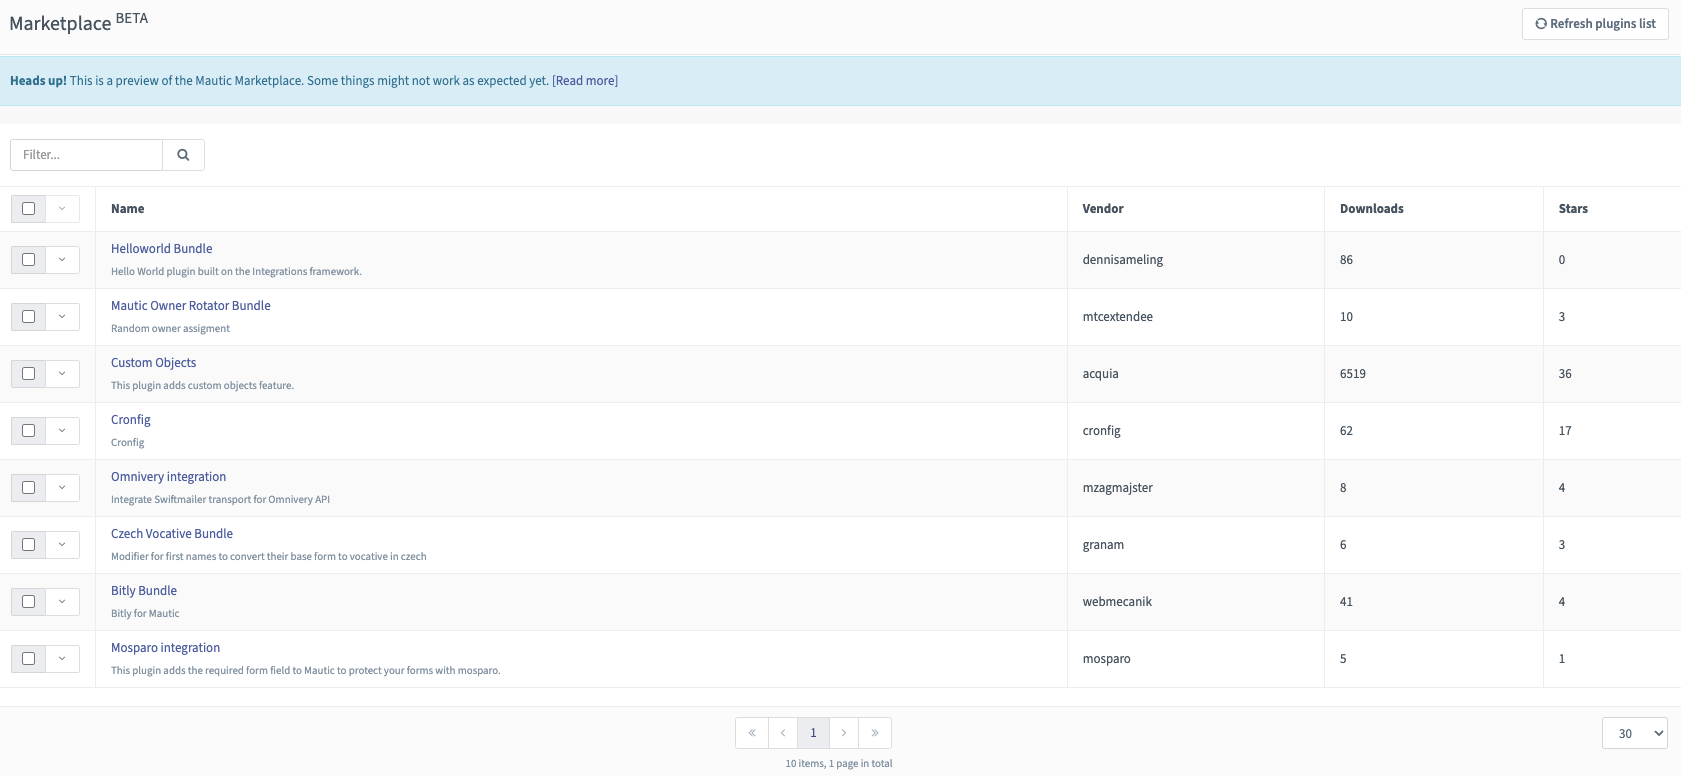
Task: Click Refresh plugins list button
Action: tap(1595, 24)
